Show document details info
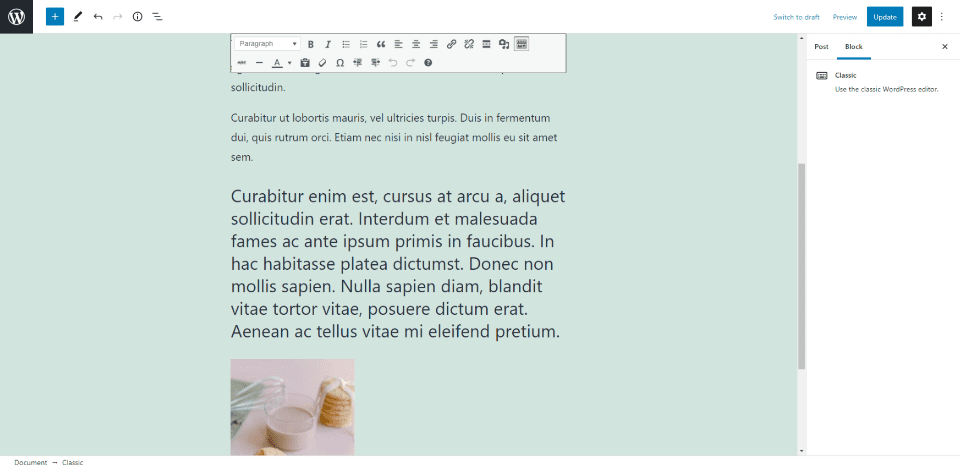 coord(138,17)
